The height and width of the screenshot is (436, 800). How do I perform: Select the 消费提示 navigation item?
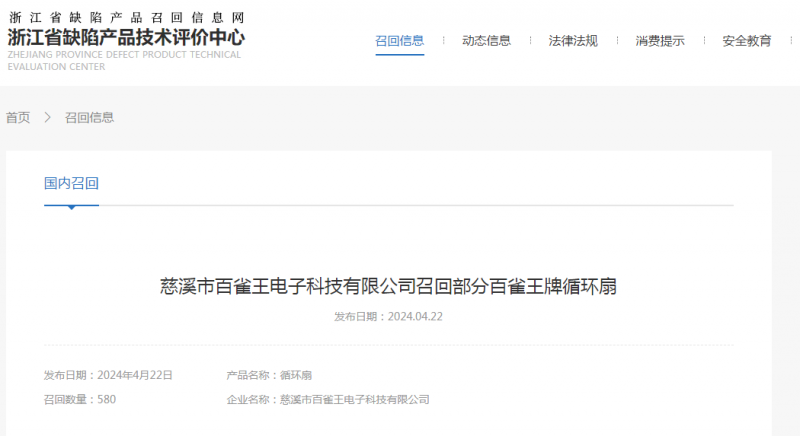tap(660, 41)
